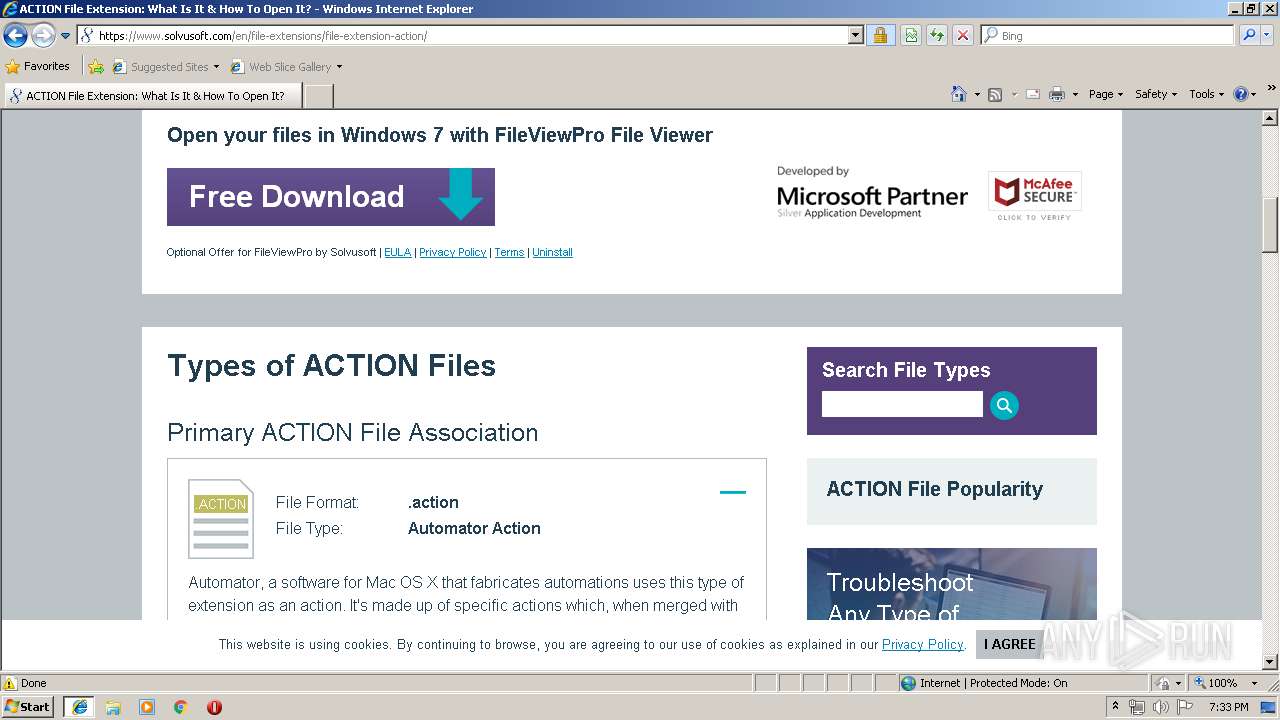This screenshot has height=720, width=1280.
Task: Go back with the browser Back arrow
Action: point(15,36)
